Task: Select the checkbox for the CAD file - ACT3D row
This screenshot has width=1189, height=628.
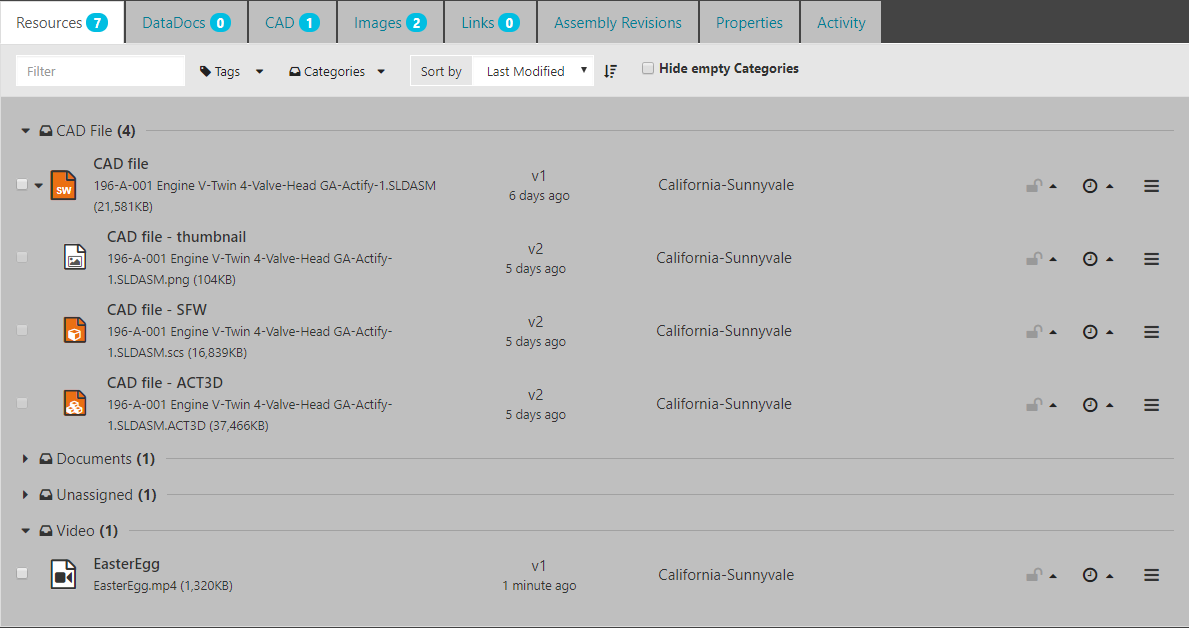Action: pyautogui.click(x=22, y=403)
